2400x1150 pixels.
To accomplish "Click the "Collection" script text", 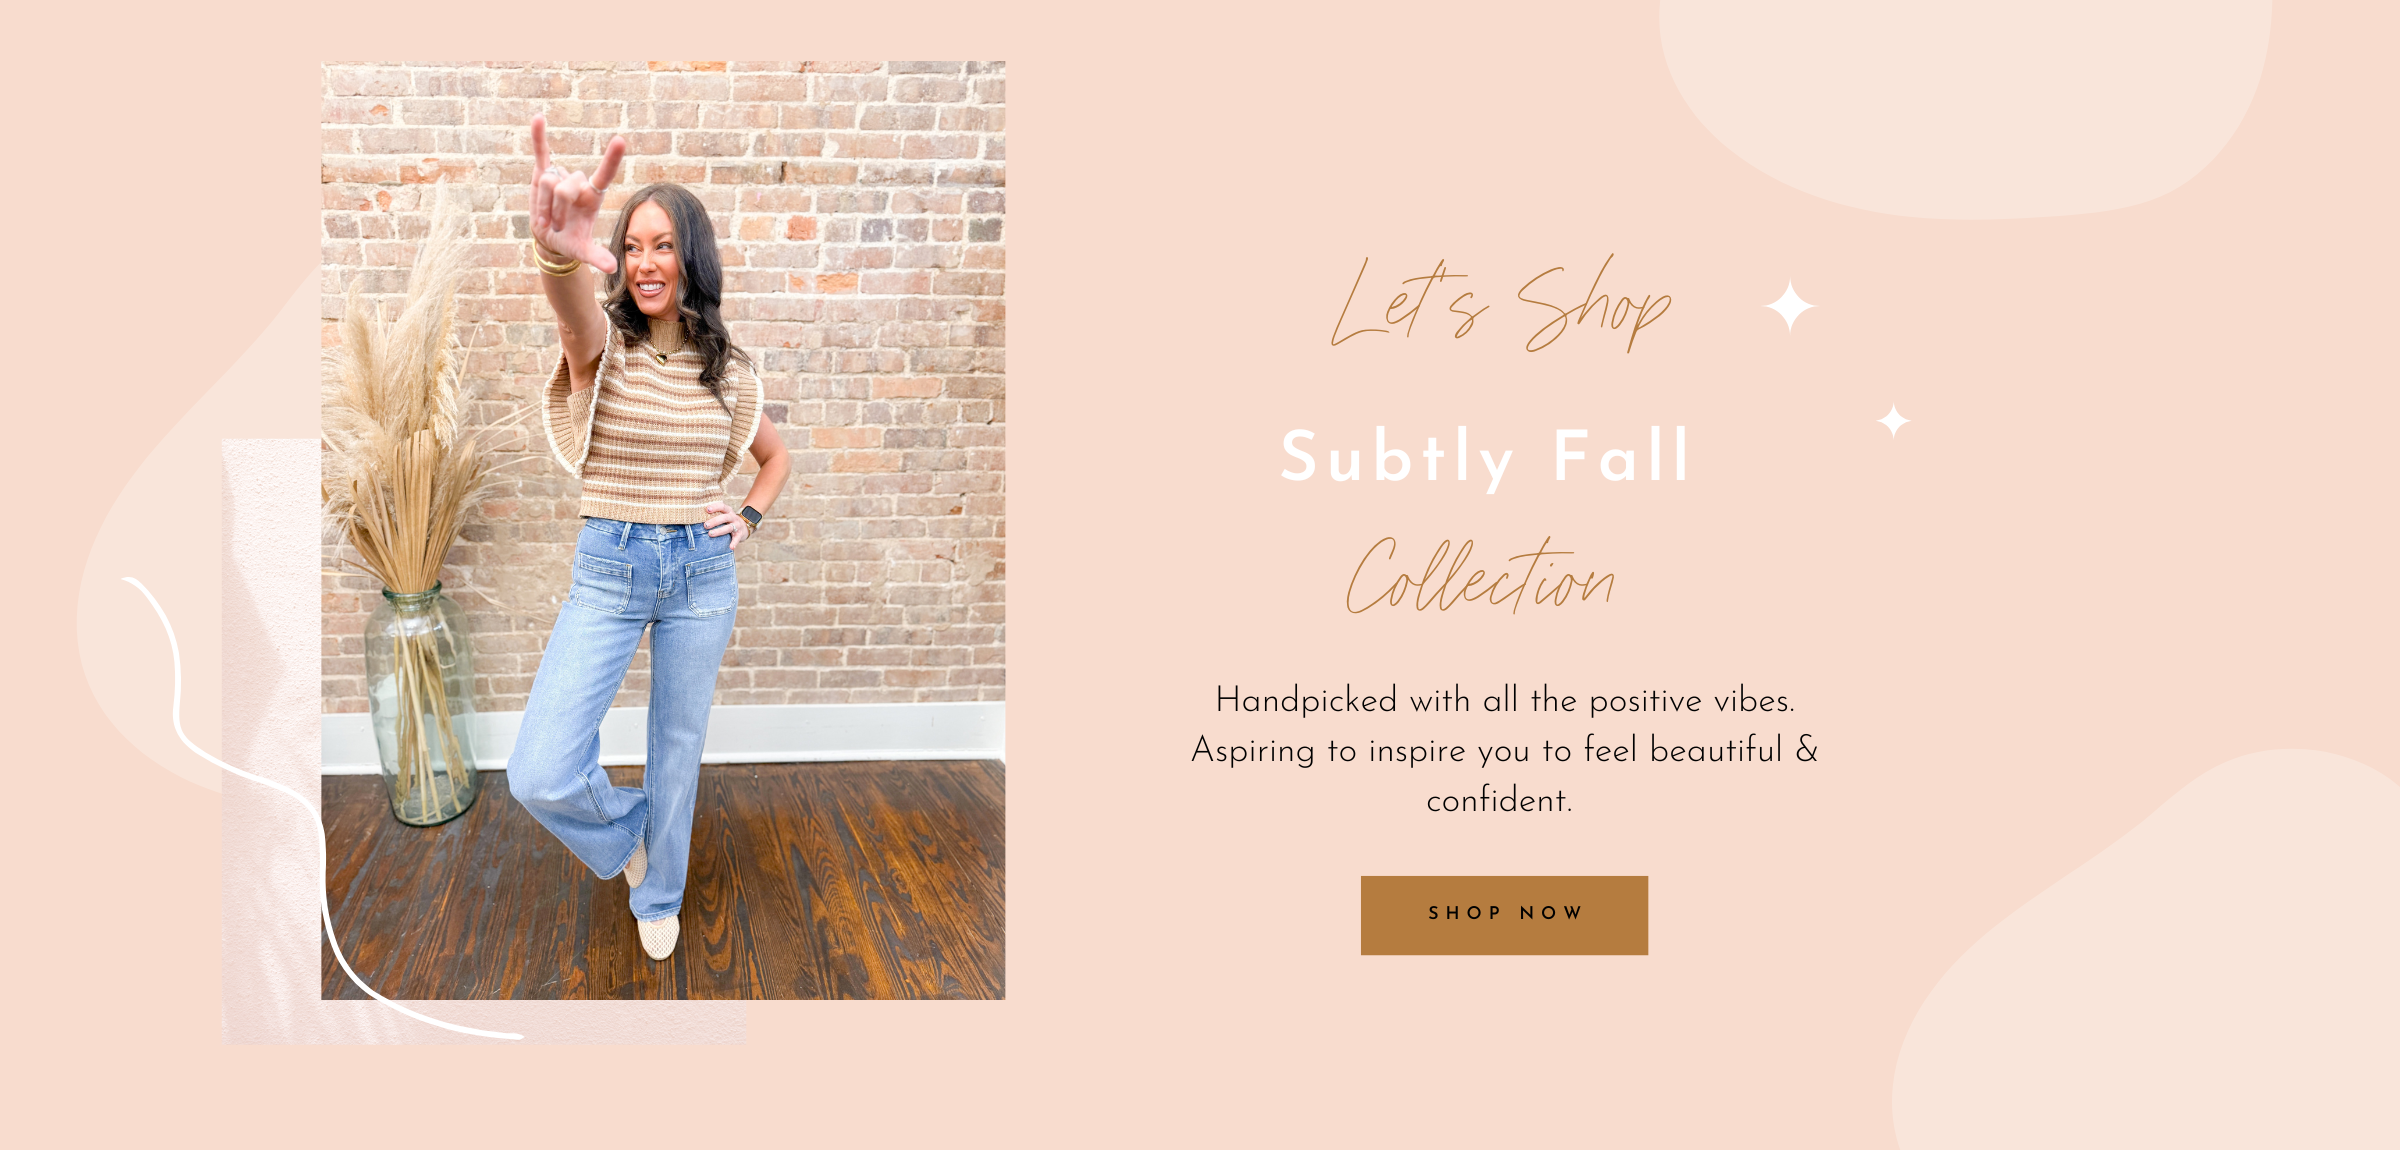I will click(1480, 576).
